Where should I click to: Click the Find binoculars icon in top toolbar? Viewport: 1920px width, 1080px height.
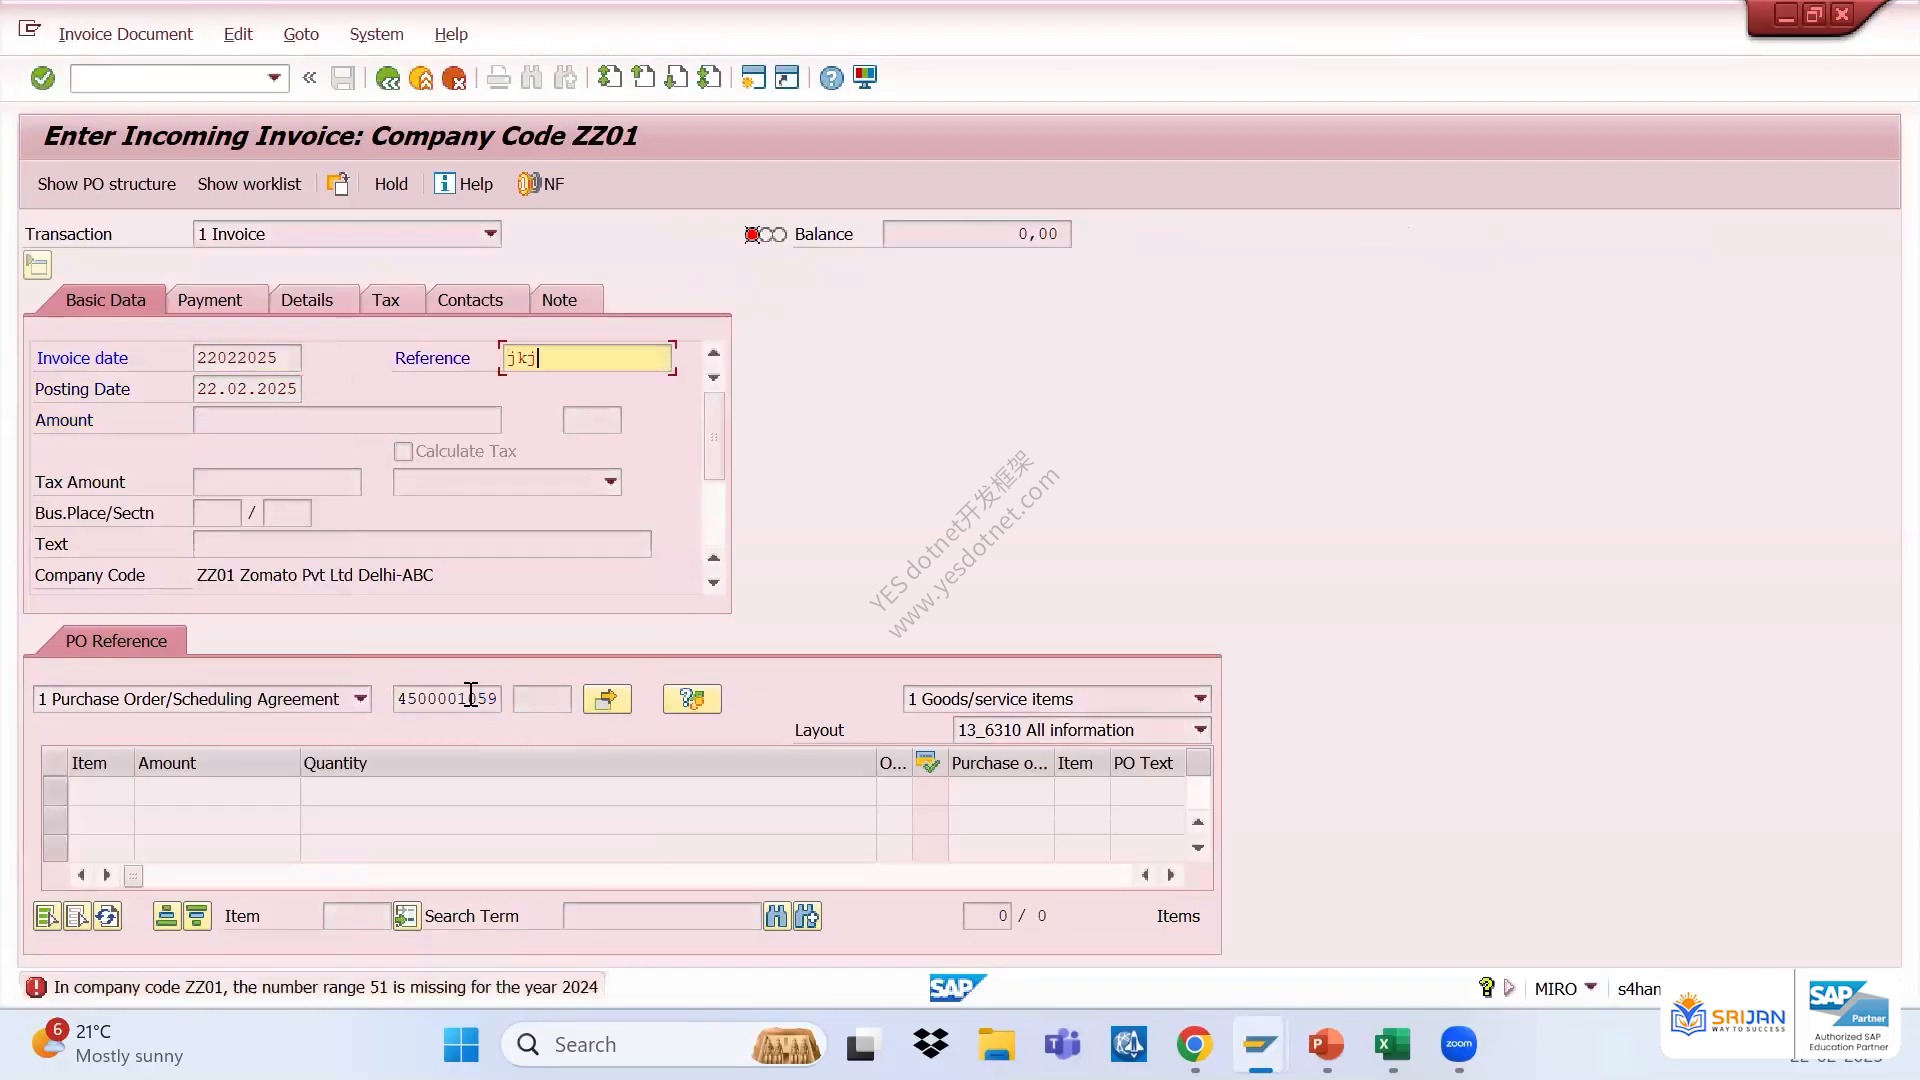tap(532, 78)
